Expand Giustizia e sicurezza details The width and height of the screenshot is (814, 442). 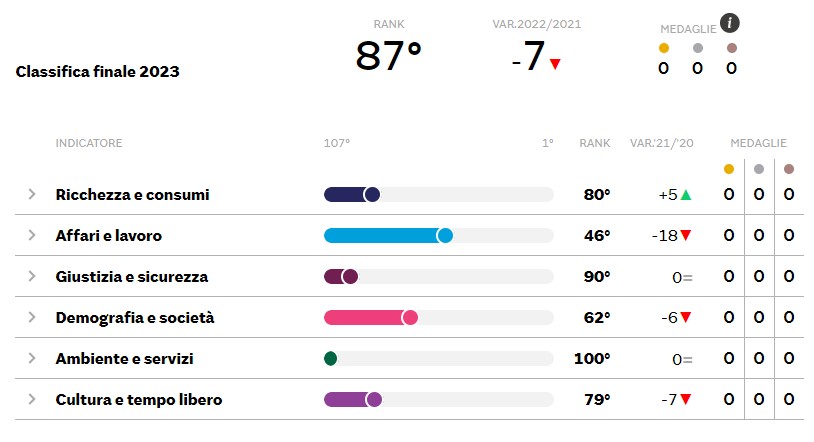(32, 276)
